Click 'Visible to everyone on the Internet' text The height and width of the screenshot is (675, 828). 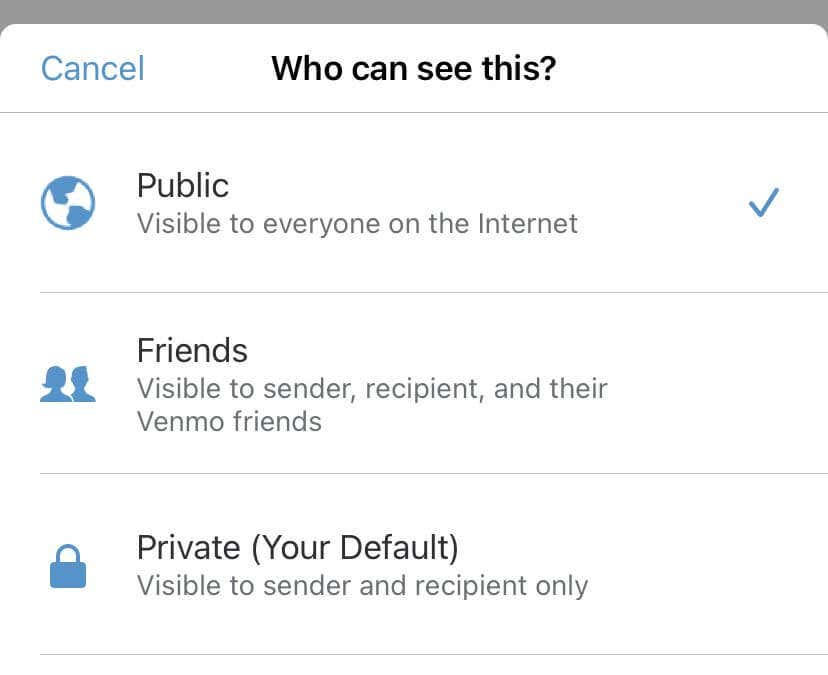pos(357,223)
